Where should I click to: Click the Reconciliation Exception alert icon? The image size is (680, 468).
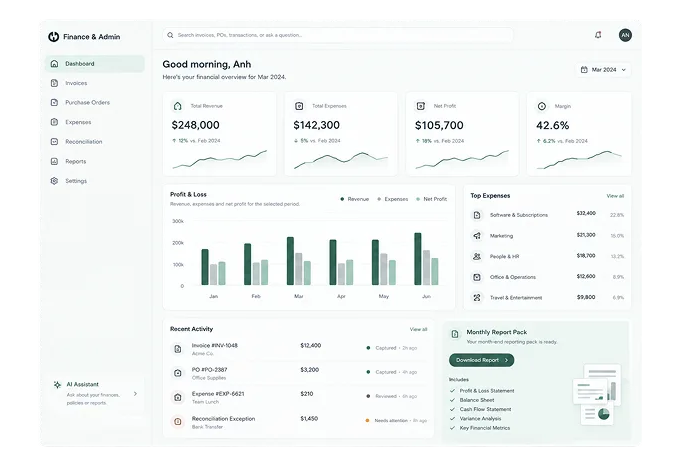[x=178, y=421]
